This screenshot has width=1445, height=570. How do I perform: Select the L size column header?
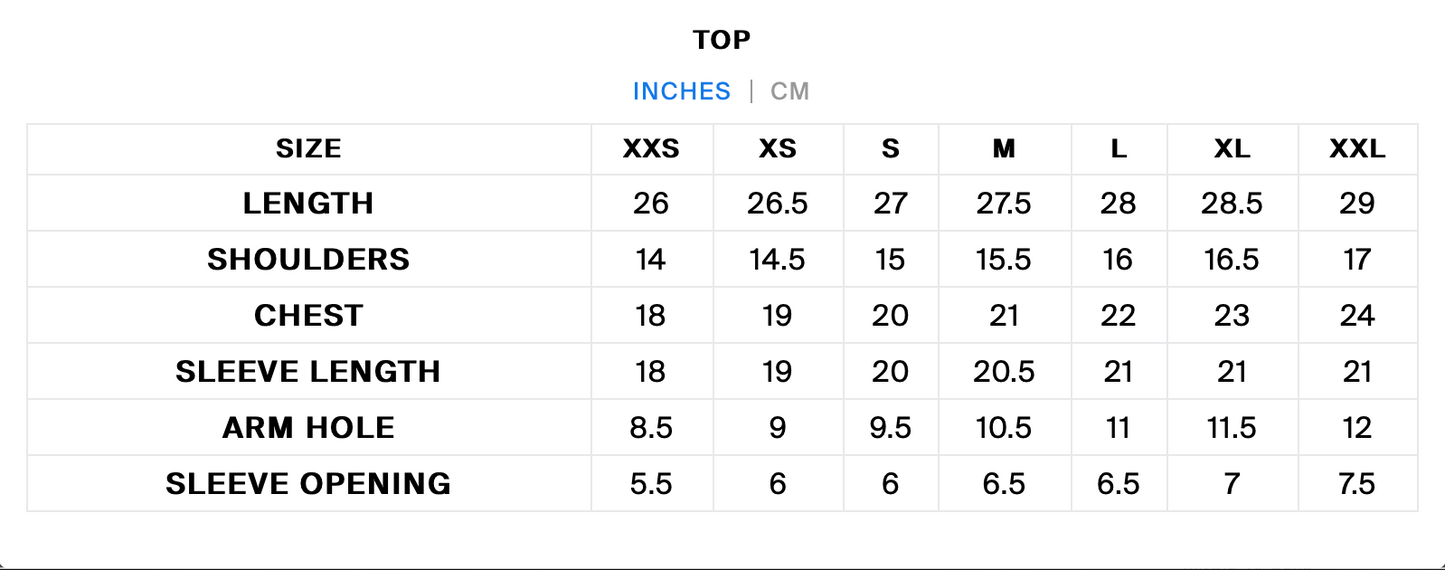click(1118, 149)
